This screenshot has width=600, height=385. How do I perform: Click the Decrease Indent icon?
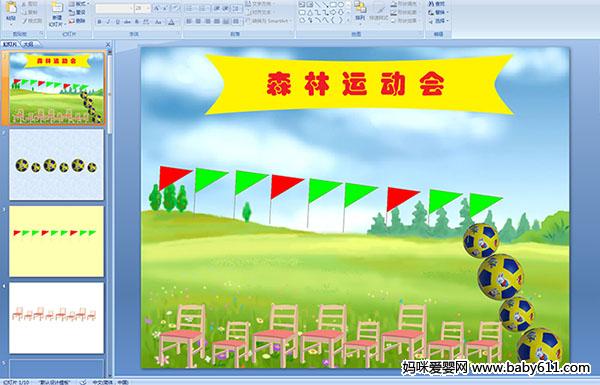(217, 8)
